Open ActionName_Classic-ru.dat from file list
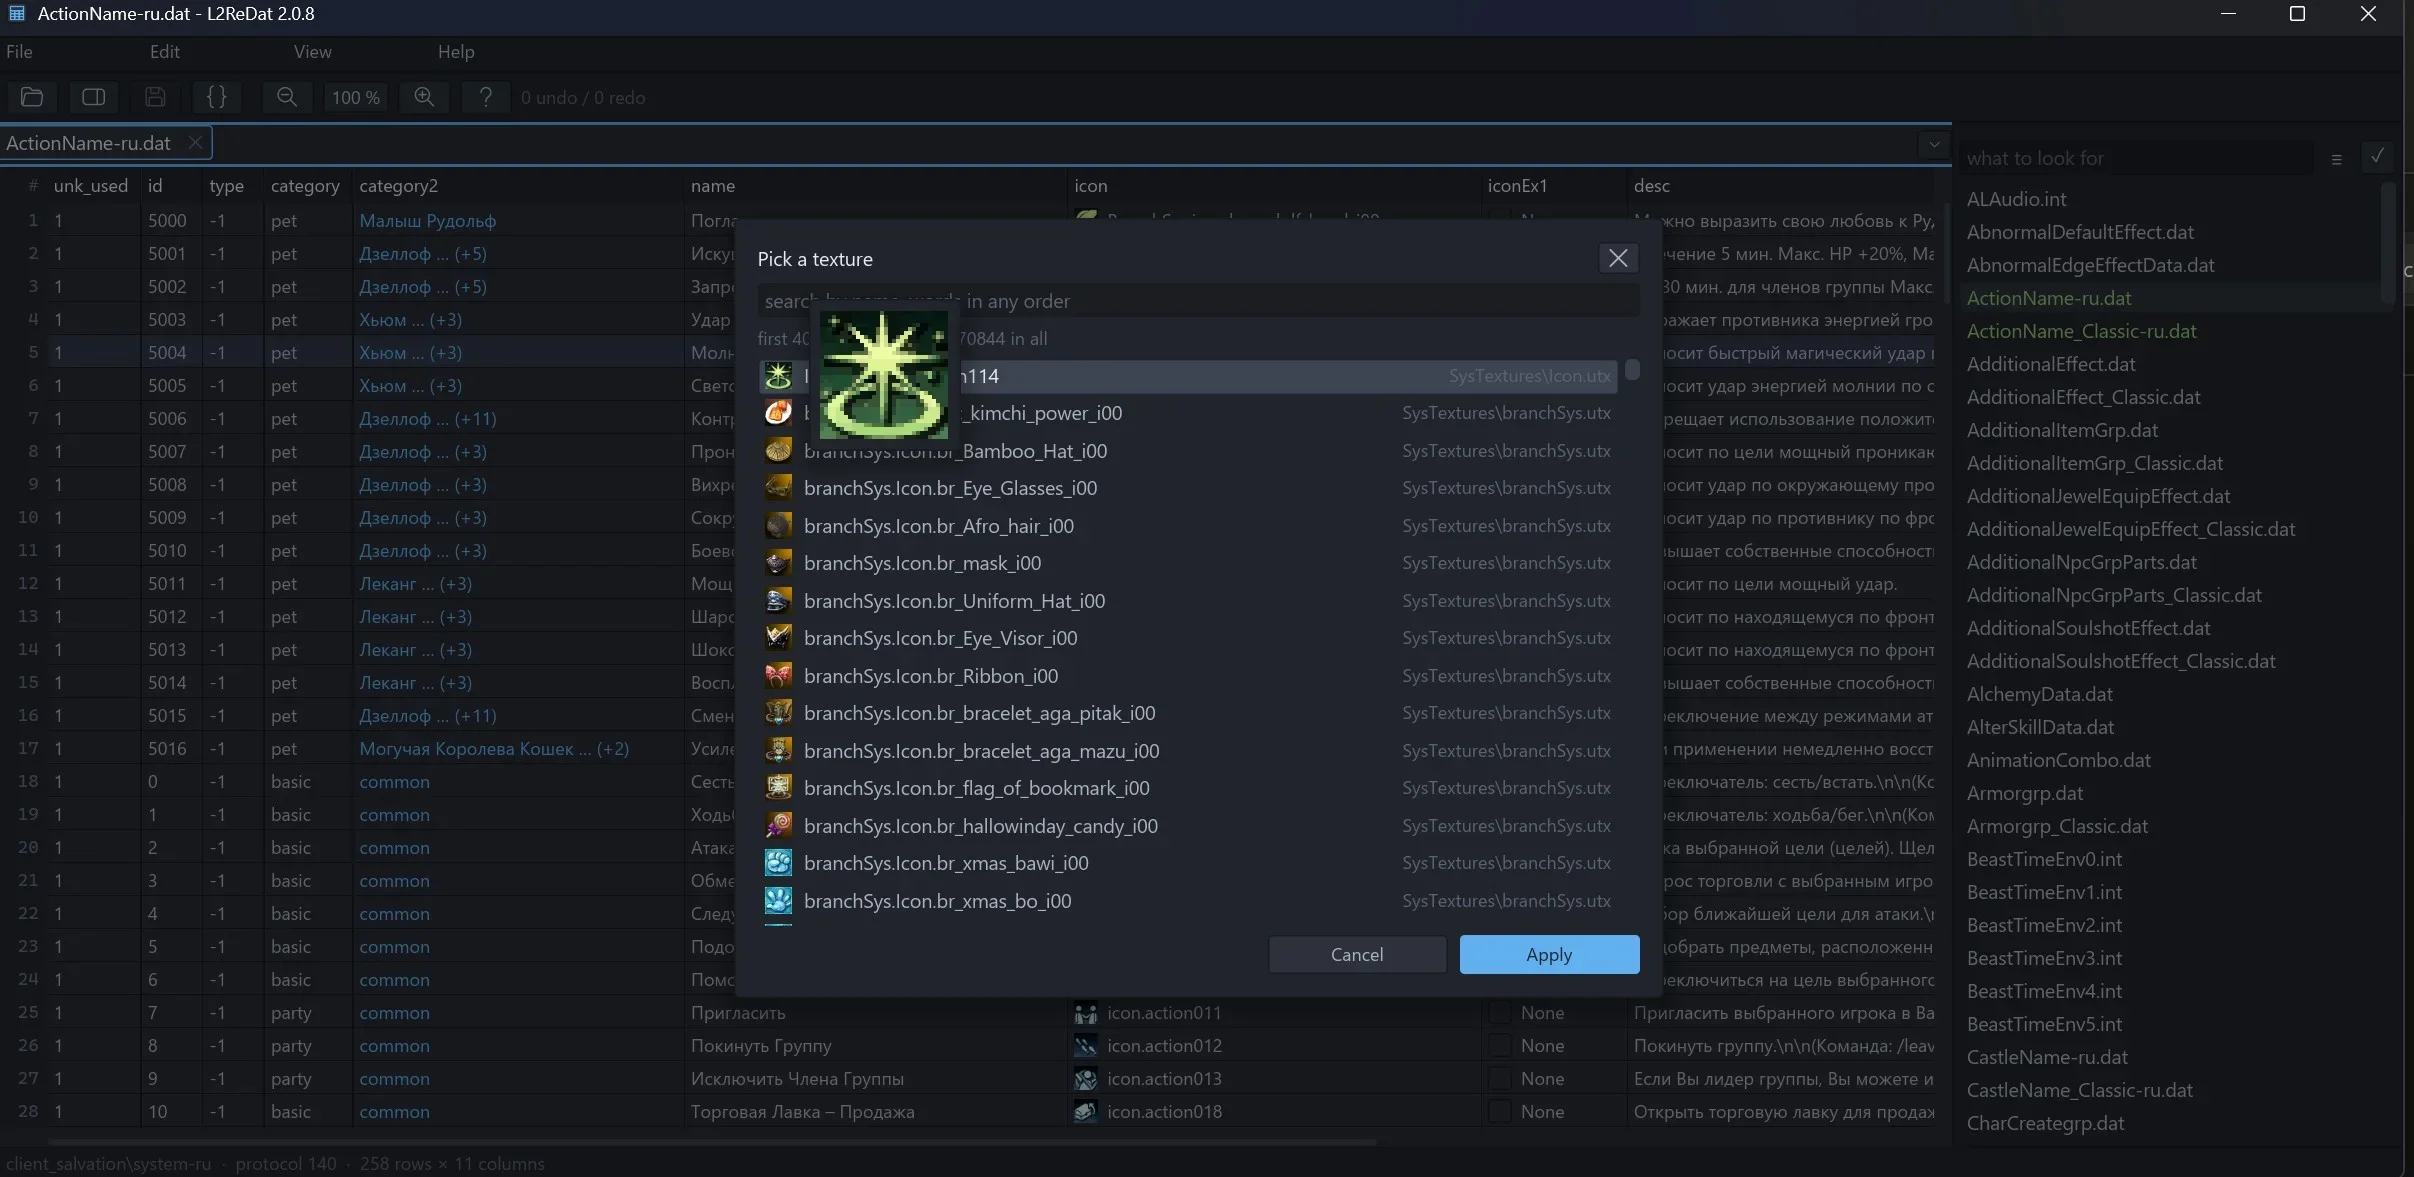Viewport: 2414px width, 1177px height. click(x=2081, y=331)
